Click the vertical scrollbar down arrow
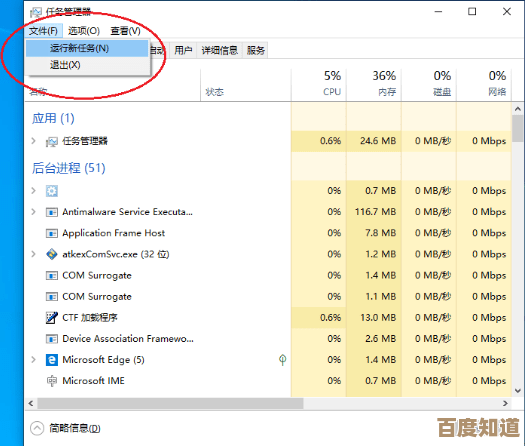525x446 pixels. [518, 391]
